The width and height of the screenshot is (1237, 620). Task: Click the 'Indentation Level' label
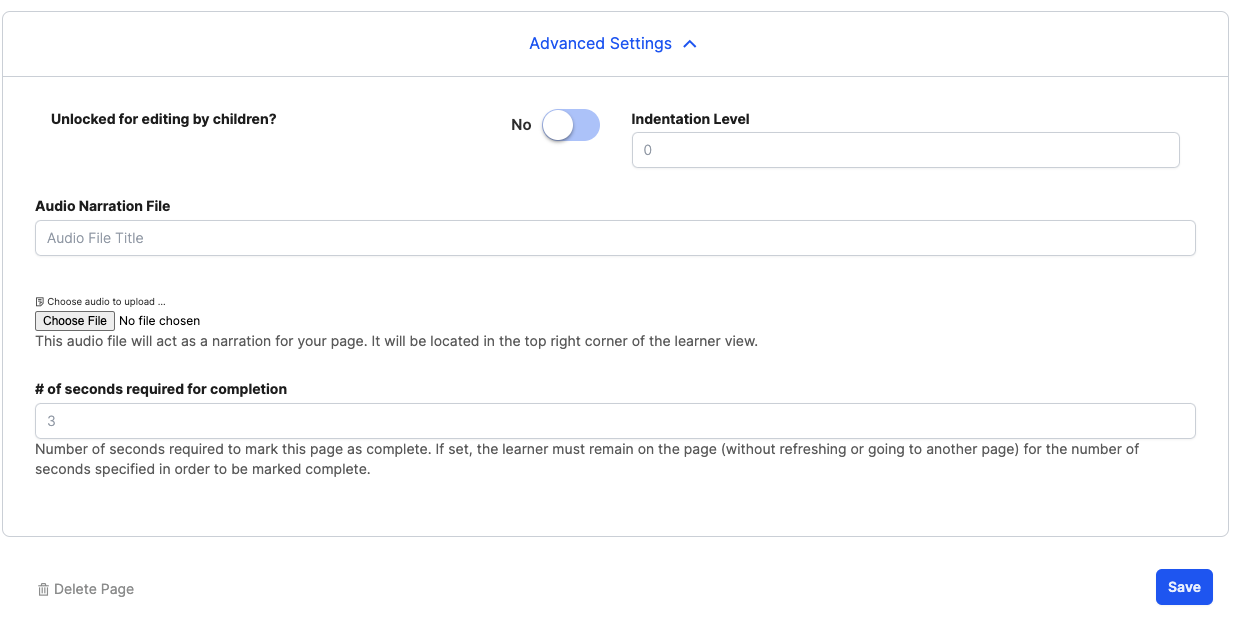point(691,119)
